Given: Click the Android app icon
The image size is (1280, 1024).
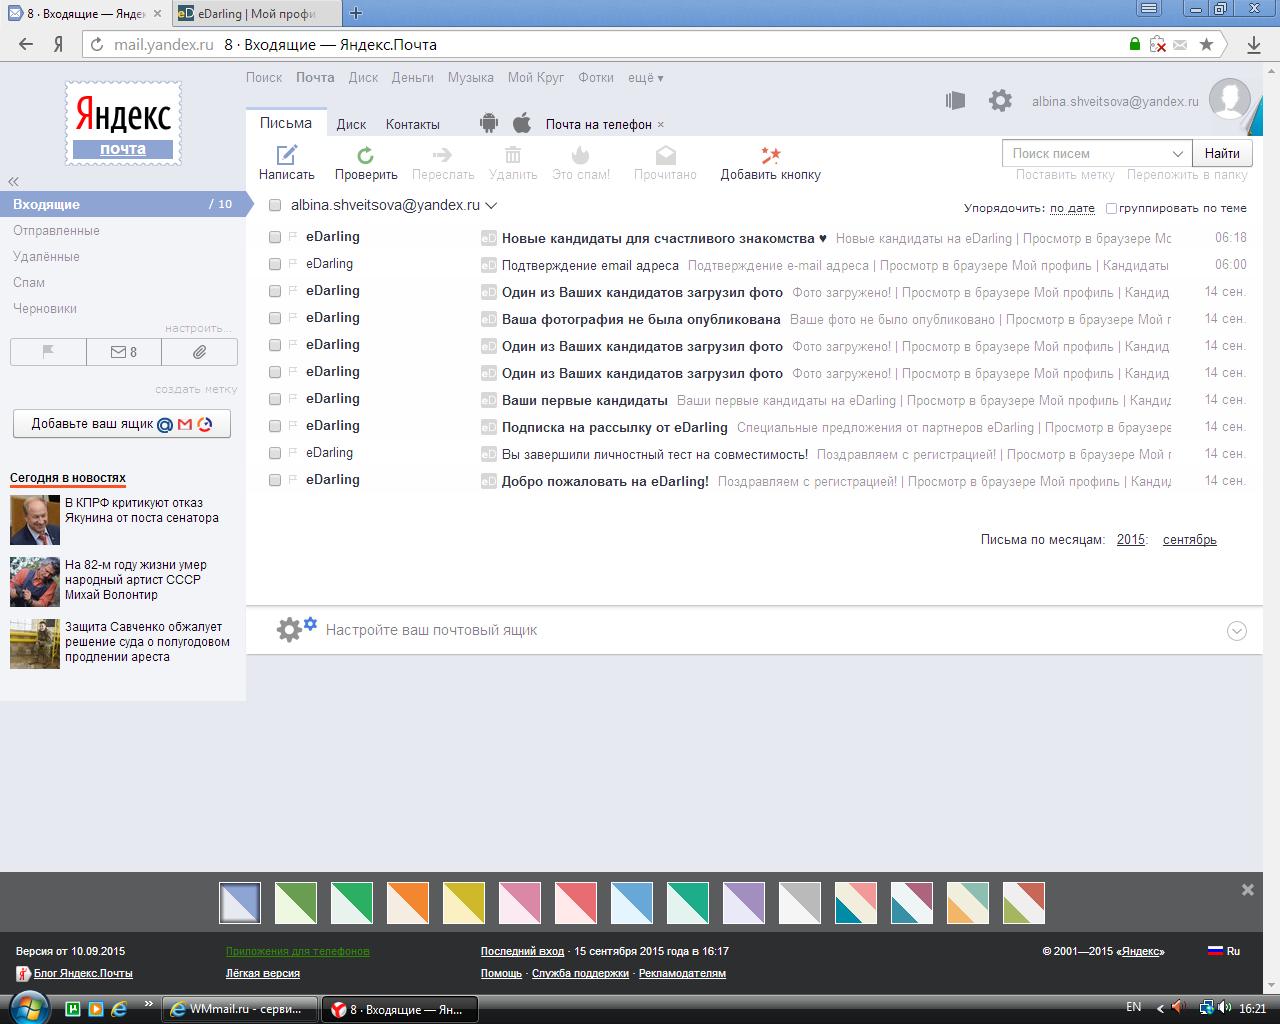Looking at the screenshot, I should [x=488, y=123].
